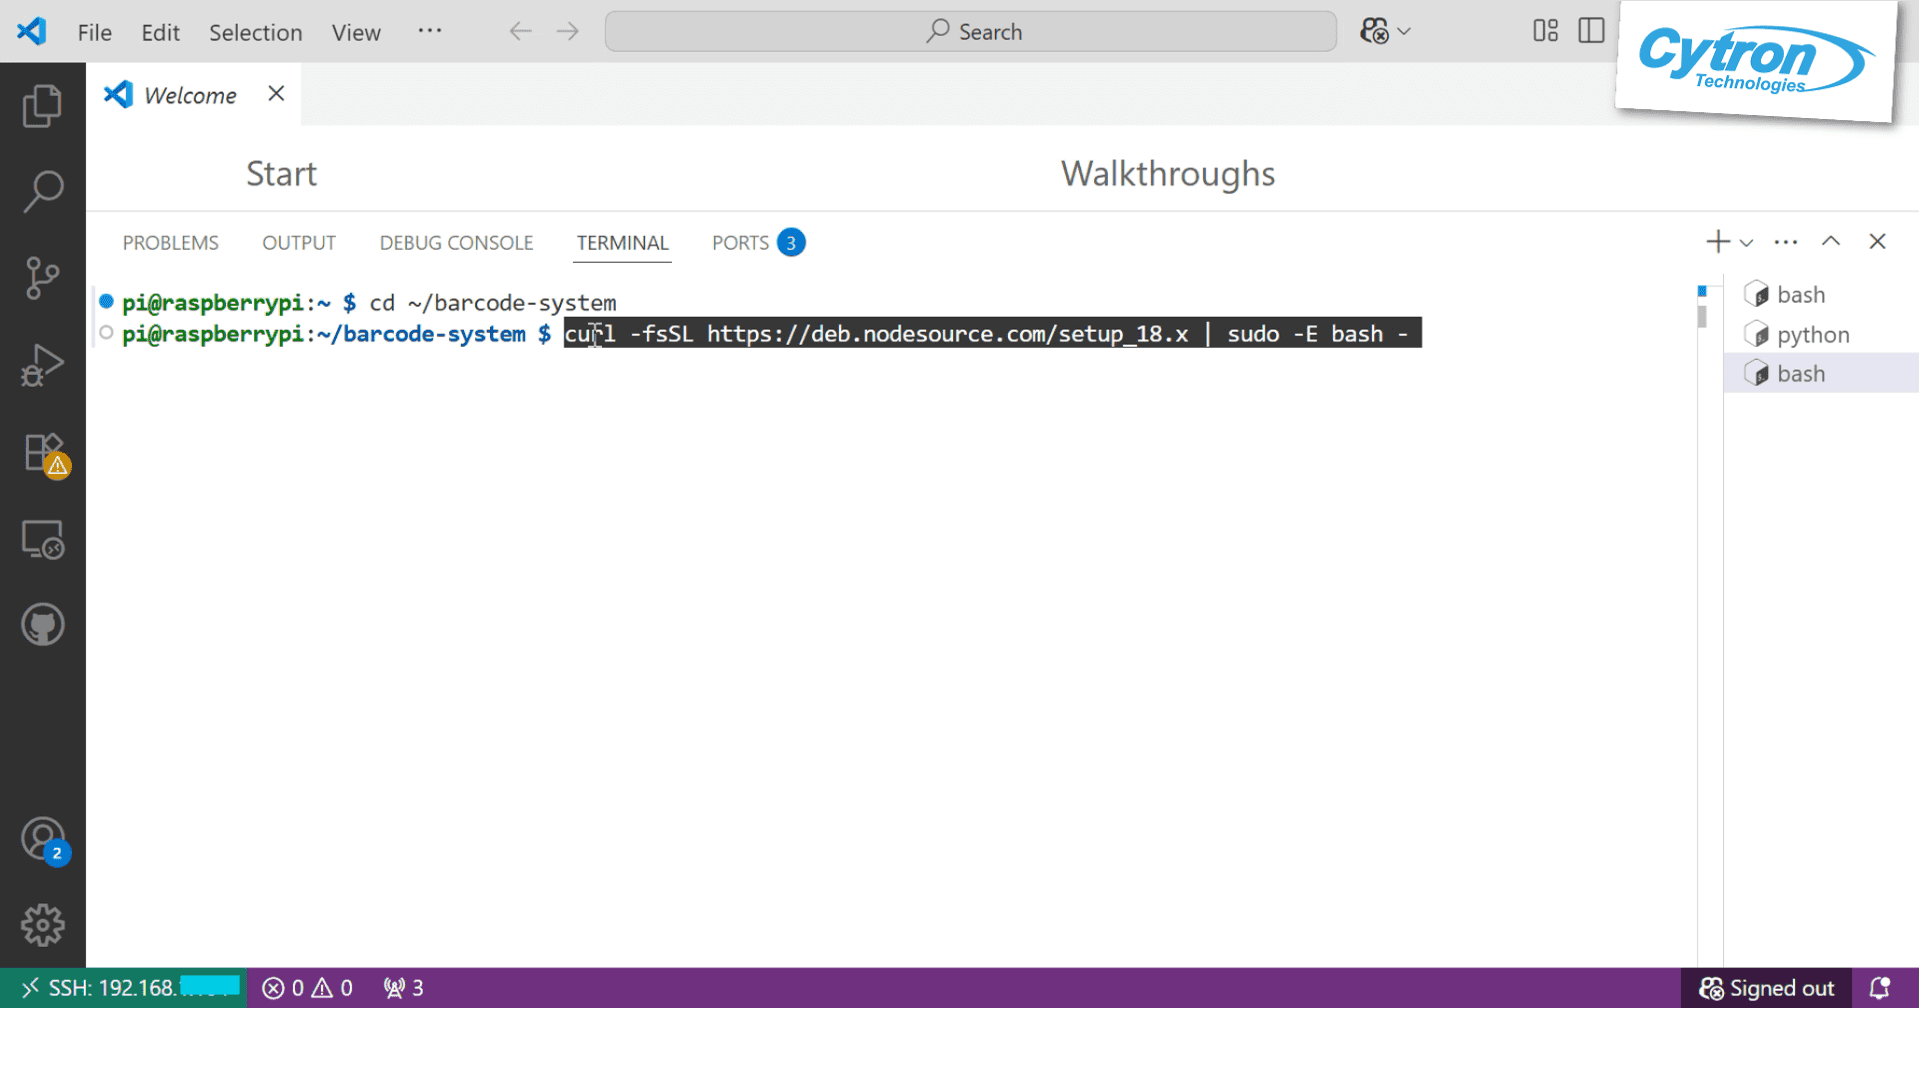Switch to the PORTS panel tab
The image size is (1919, 1079).
click(x=740, y=243)
